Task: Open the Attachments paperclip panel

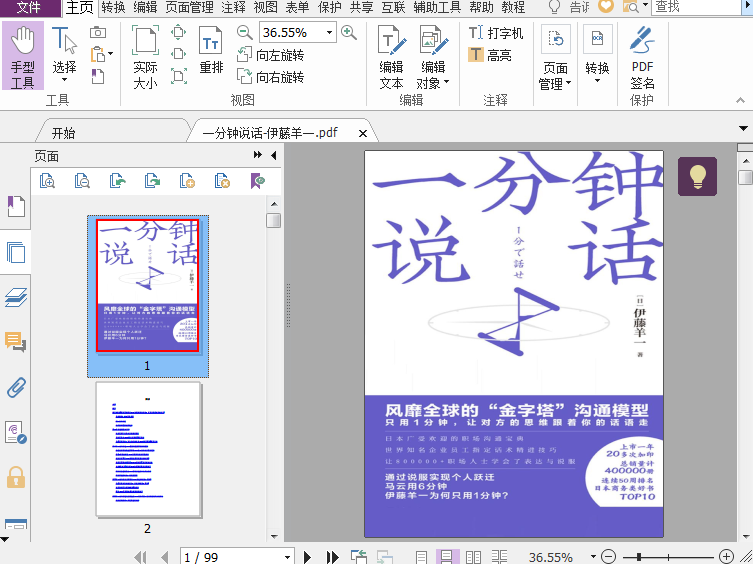Action: (x=16, y=387)
